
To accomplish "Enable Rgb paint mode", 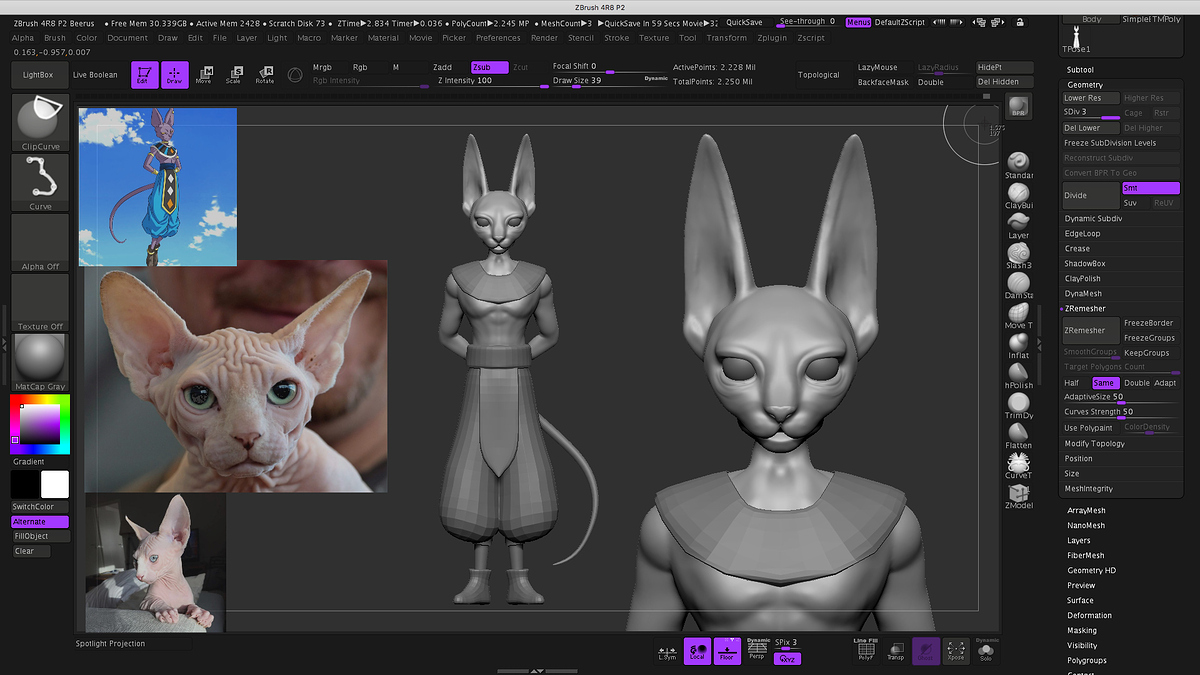I will 360,67.
